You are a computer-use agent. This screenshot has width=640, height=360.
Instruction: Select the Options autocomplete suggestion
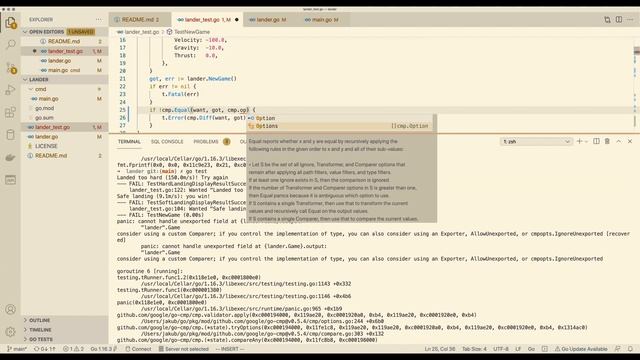[x=340, y=126]
